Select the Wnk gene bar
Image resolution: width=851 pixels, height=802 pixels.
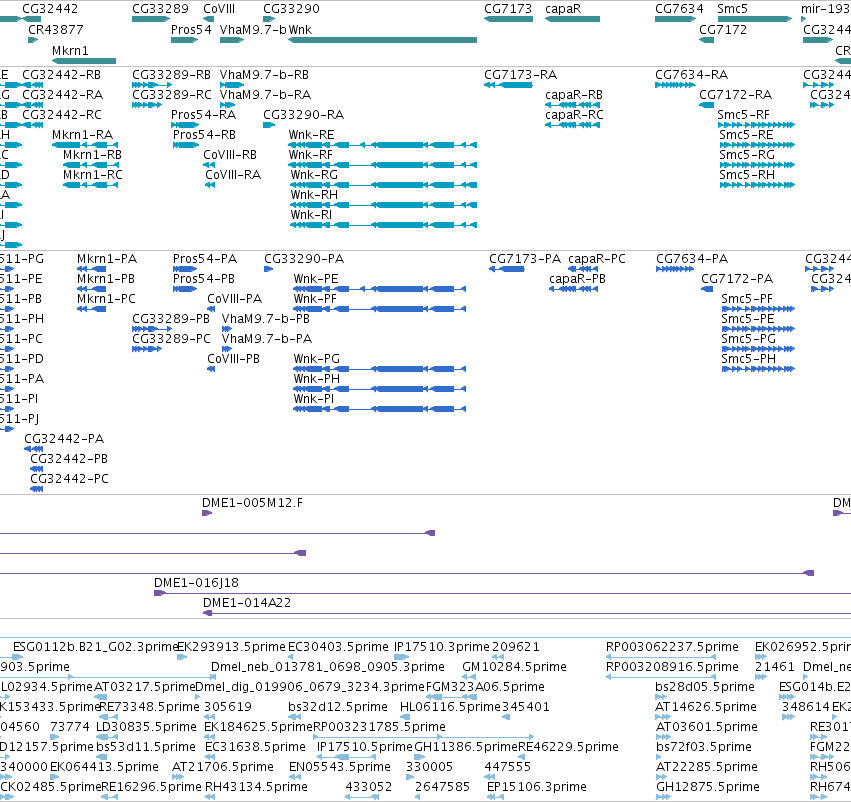click(383, 40)
